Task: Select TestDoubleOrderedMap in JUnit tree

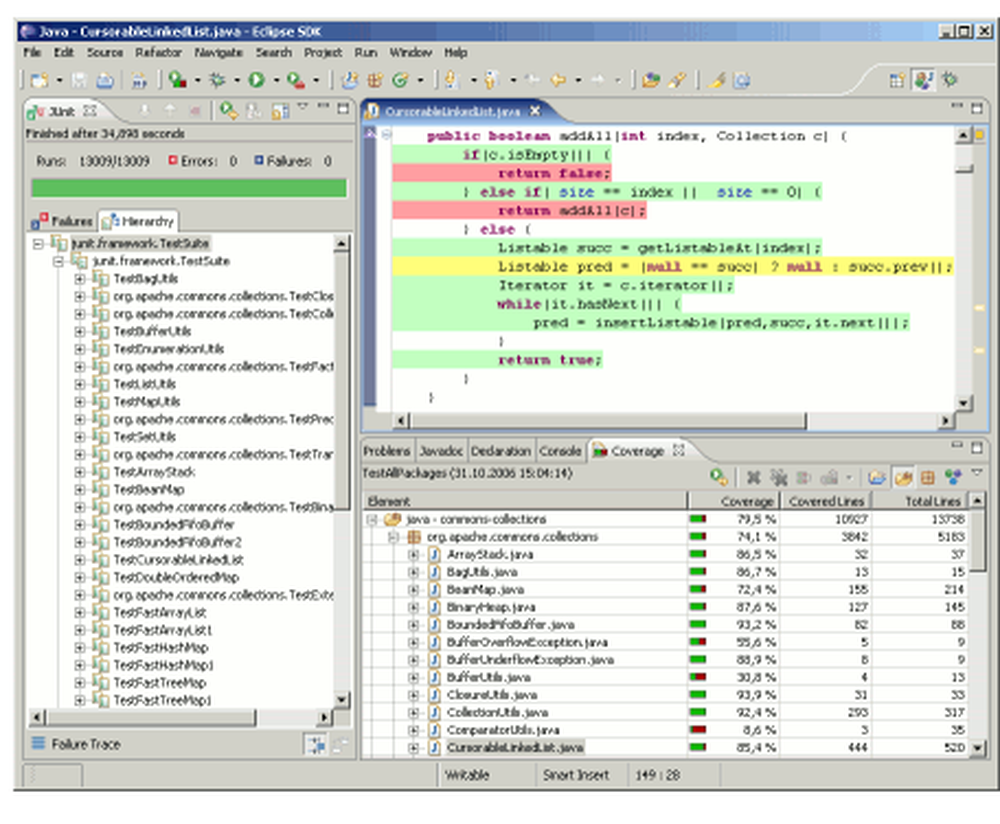Action: 176,577
